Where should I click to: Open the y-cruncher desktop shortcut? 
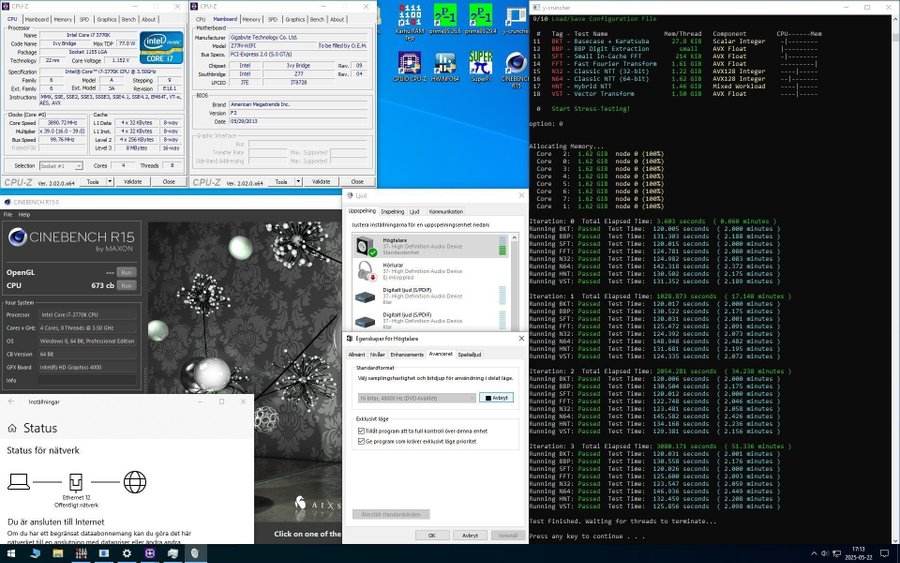tap(515, 19)
